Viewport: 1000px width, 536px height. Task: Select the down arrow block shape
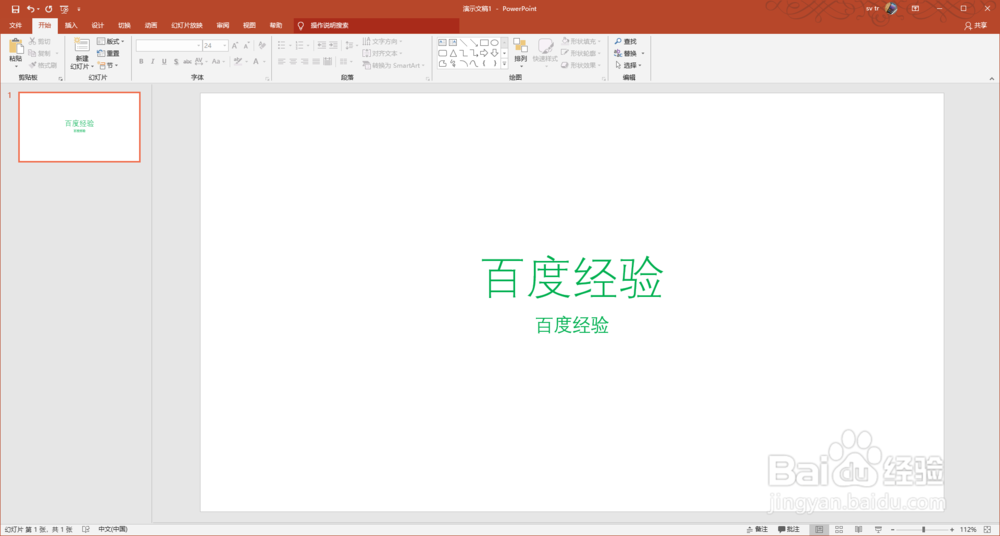[x=494, y=53]
